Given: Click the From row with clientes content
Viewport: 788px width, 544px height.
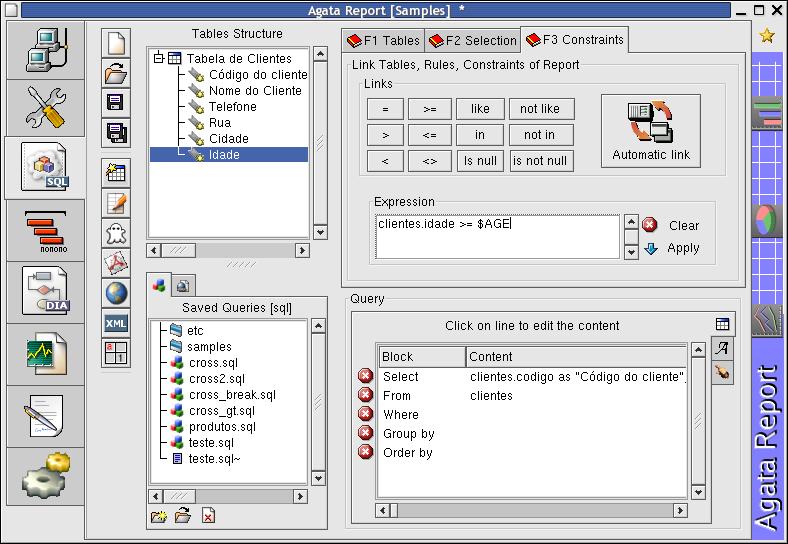Looking at the screenshot, I should 532,396.
